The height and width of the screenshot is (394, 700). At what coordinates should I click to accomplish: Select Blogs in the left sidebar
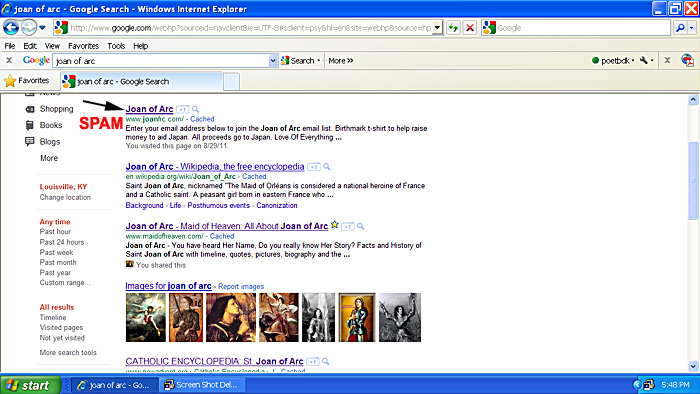pos(50,142)
